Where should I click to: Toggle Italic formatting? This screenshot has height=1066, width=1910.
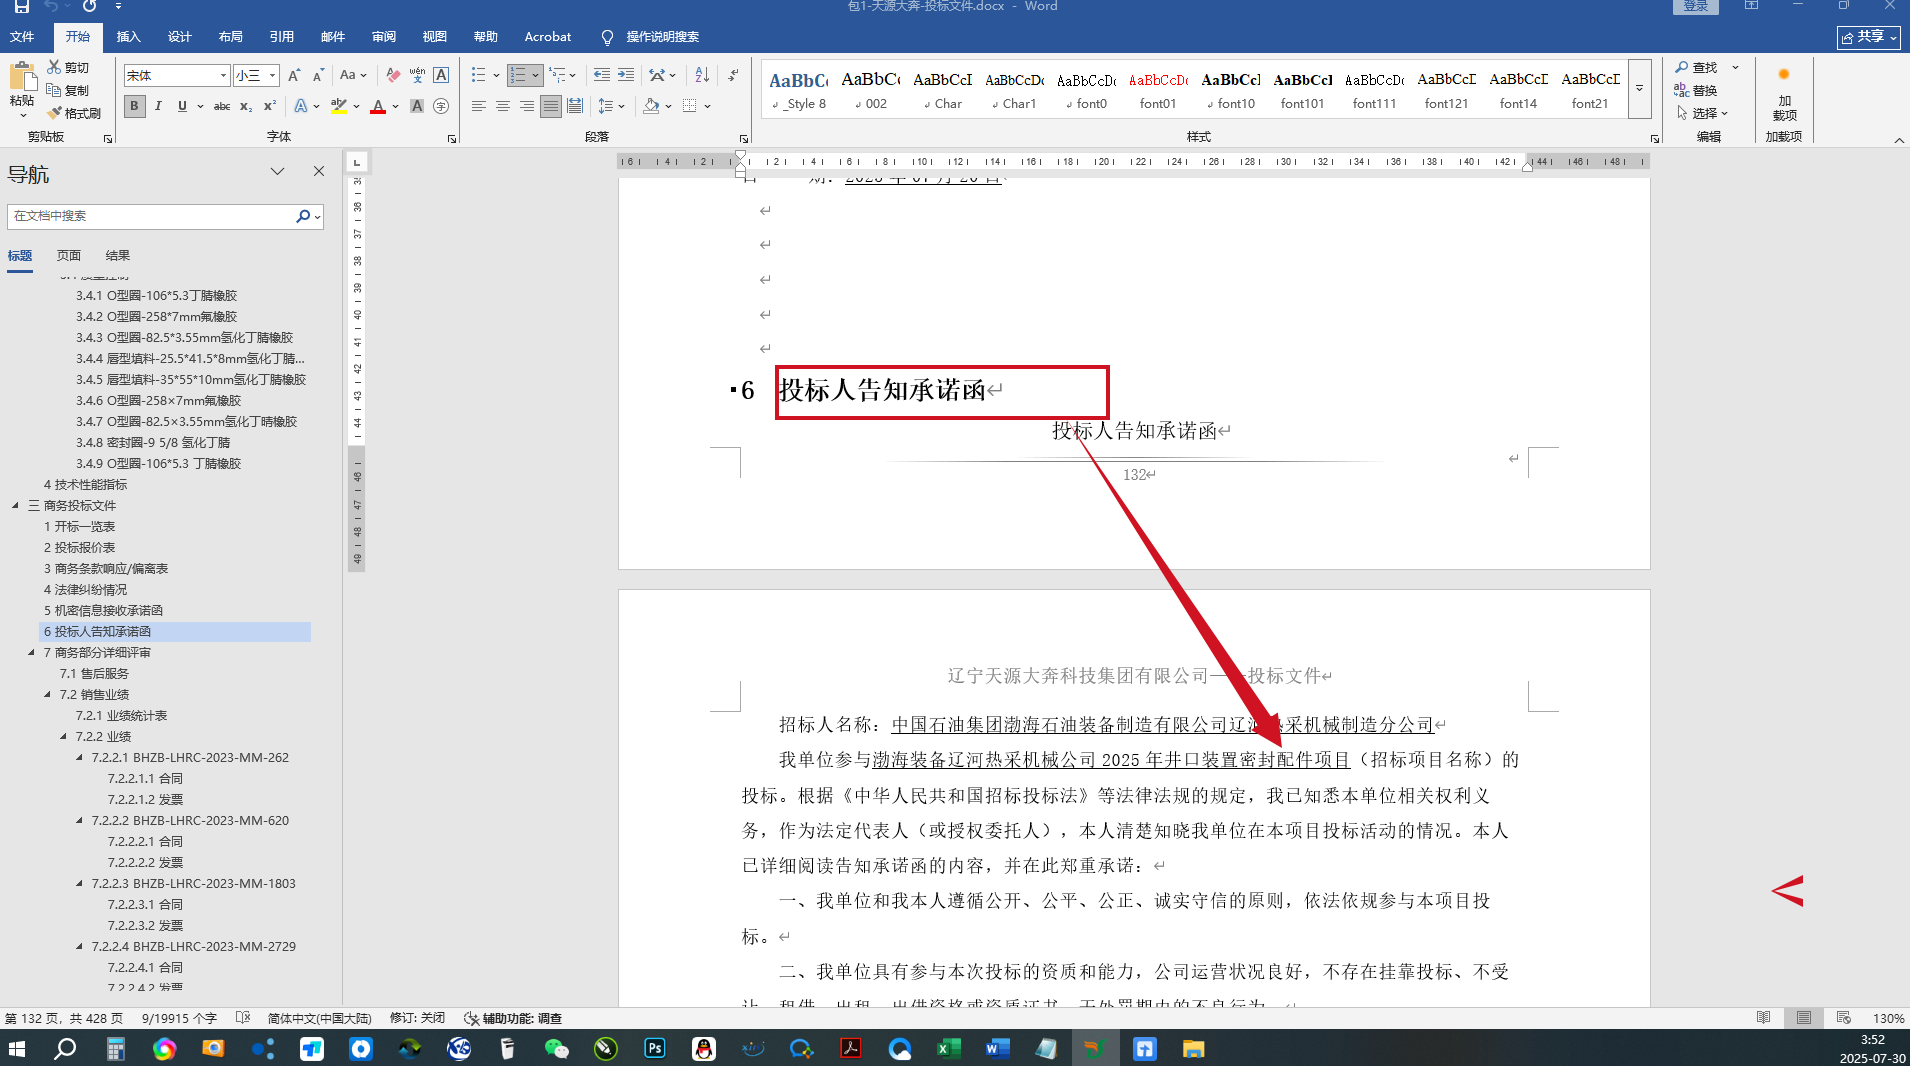[x=158, y=106]
